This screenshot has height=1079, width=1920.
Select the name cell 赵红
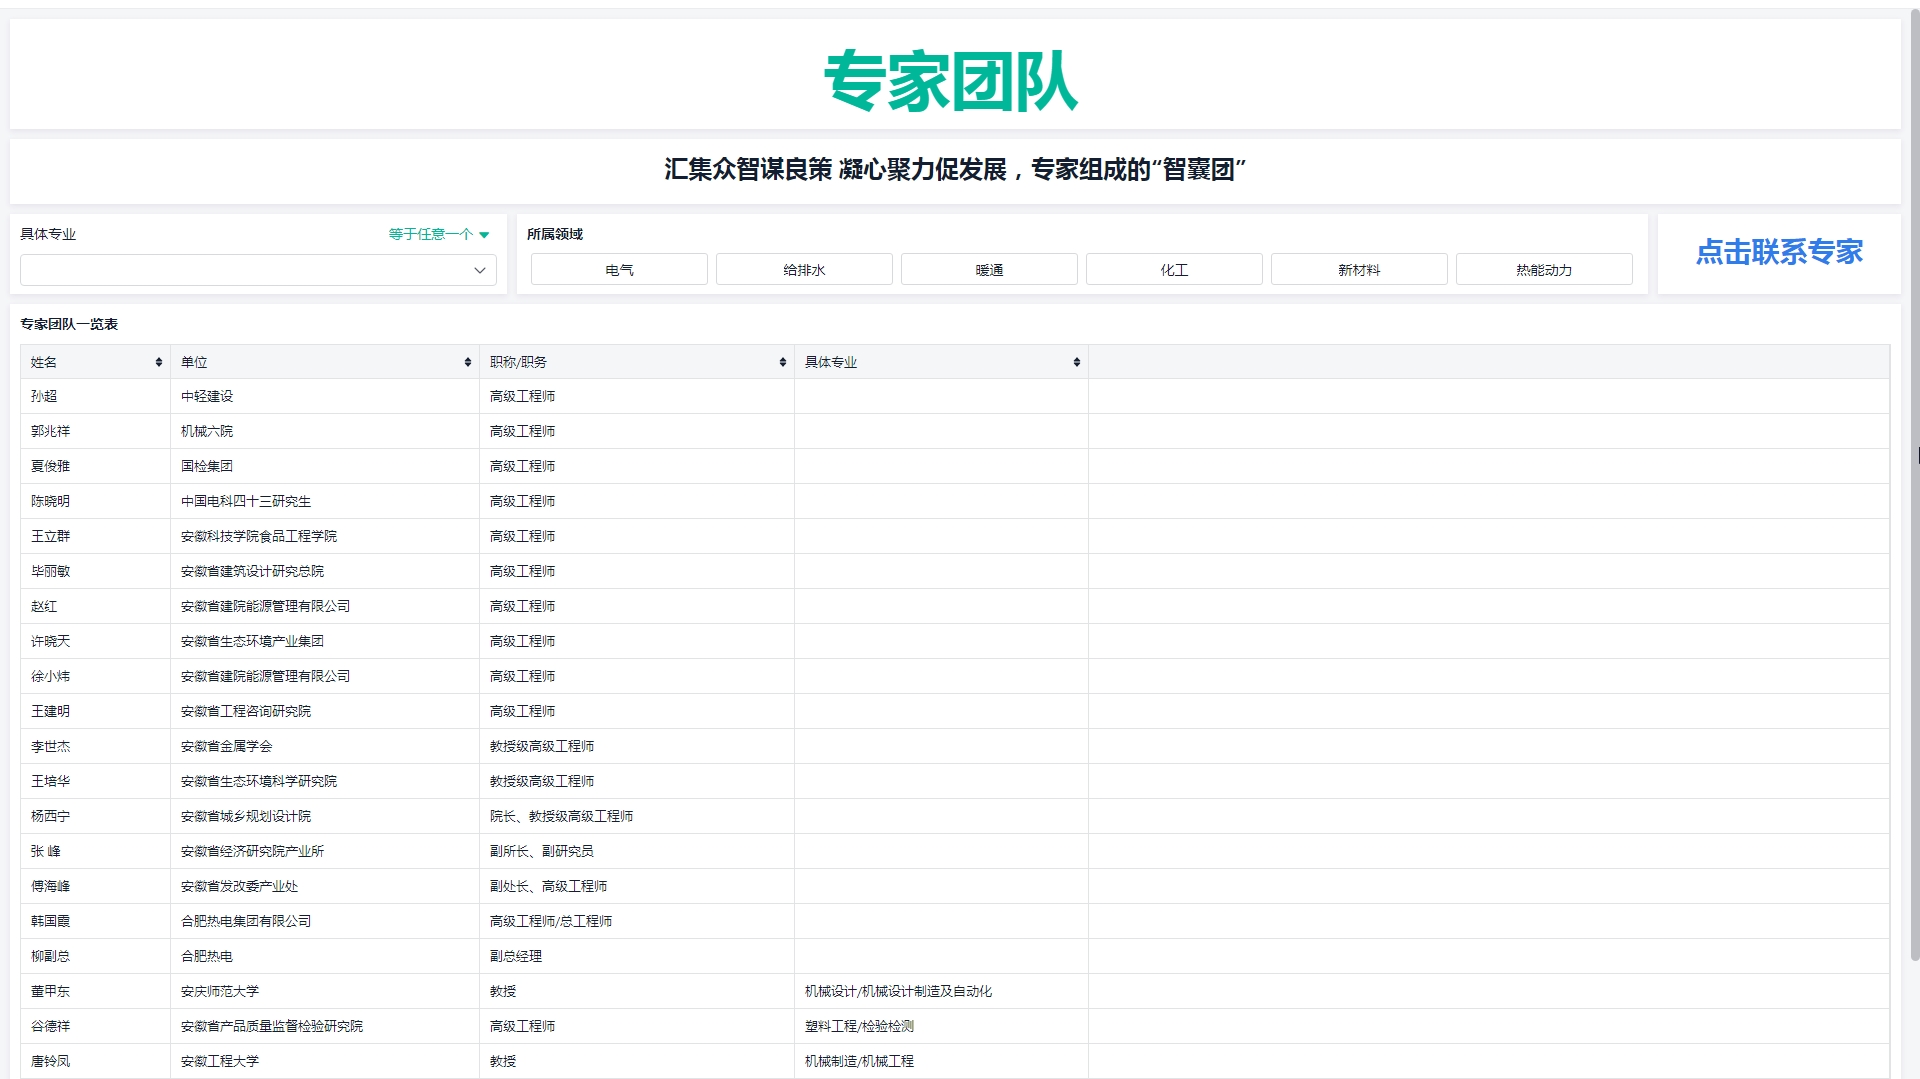(x=95, y=606)
